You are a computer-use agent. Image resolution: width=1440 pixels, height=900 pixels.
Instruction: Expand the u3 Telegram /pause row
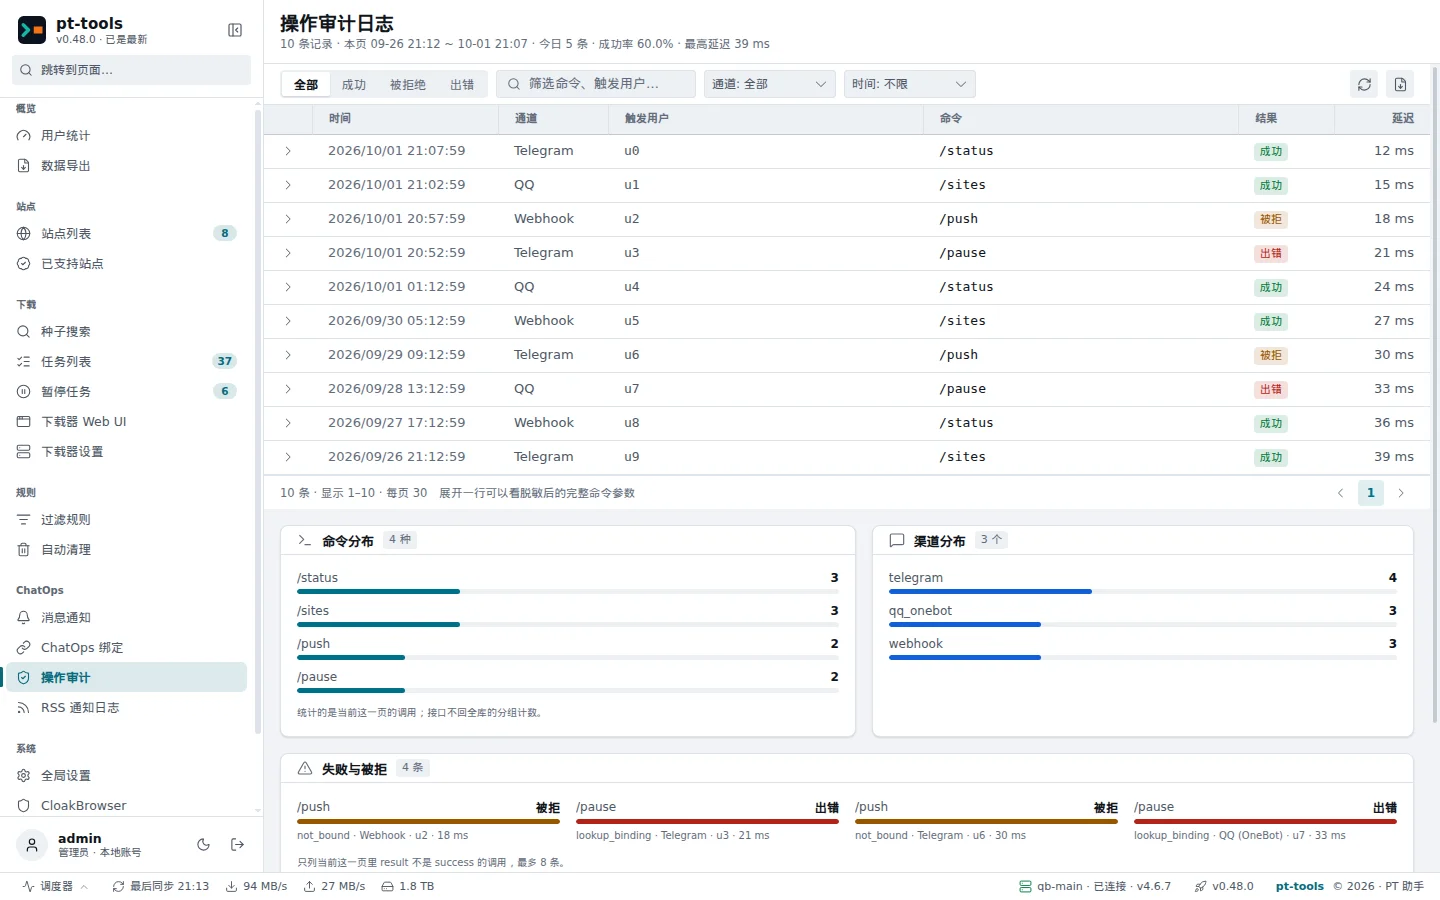[288, 253]
